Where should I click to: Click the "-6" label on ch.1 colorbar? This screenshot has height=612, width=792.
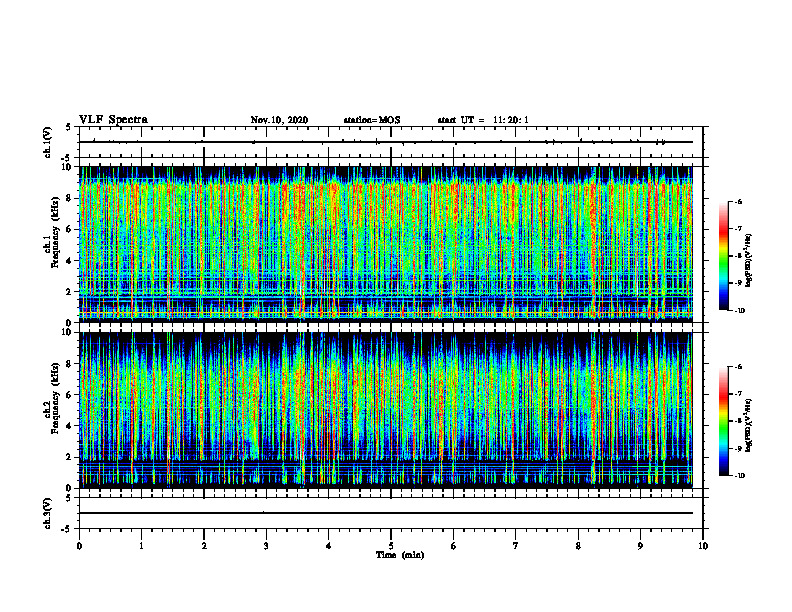coord(738,201)
